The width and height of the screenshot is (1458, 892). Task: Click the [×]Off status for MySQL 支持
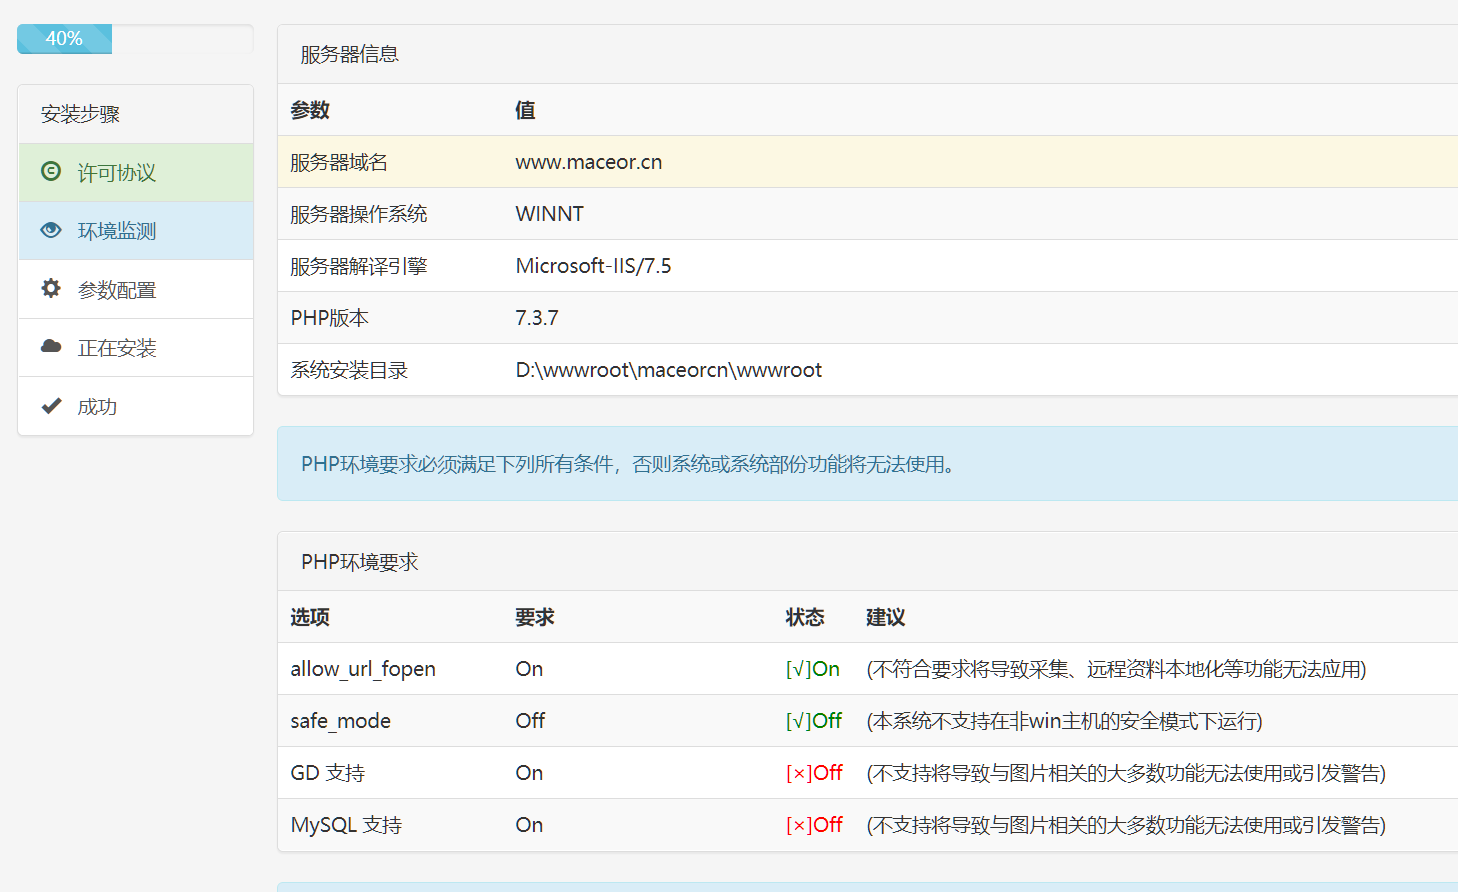pos(814,825)
